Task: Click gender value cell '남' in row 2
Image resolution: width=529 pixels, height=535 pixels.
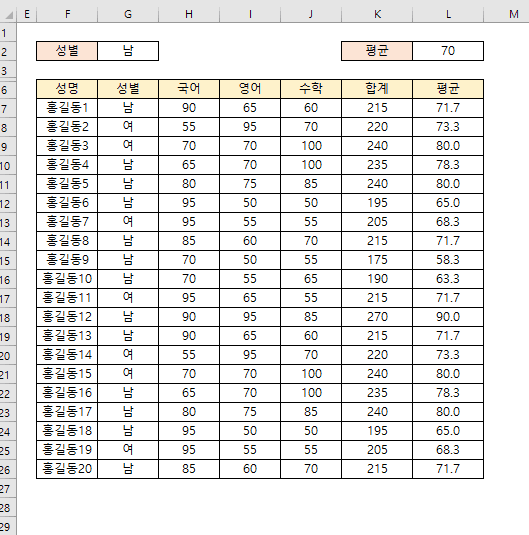Action: click(128, 51)
